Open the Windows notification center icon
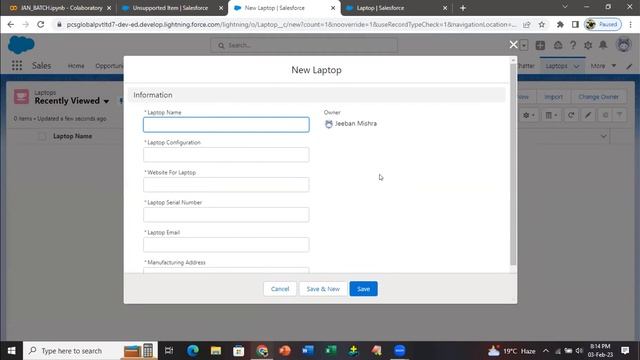Image resolution: width=640 pixels, height=360 pixels. pyautogui.click(x=625, y=351)
